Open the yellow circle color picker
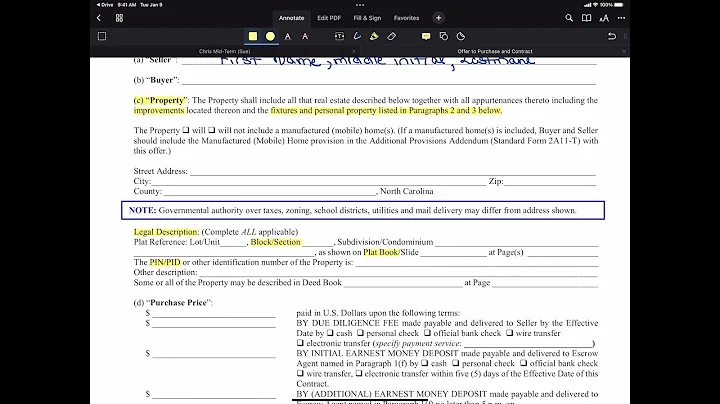 pos(270,36)
